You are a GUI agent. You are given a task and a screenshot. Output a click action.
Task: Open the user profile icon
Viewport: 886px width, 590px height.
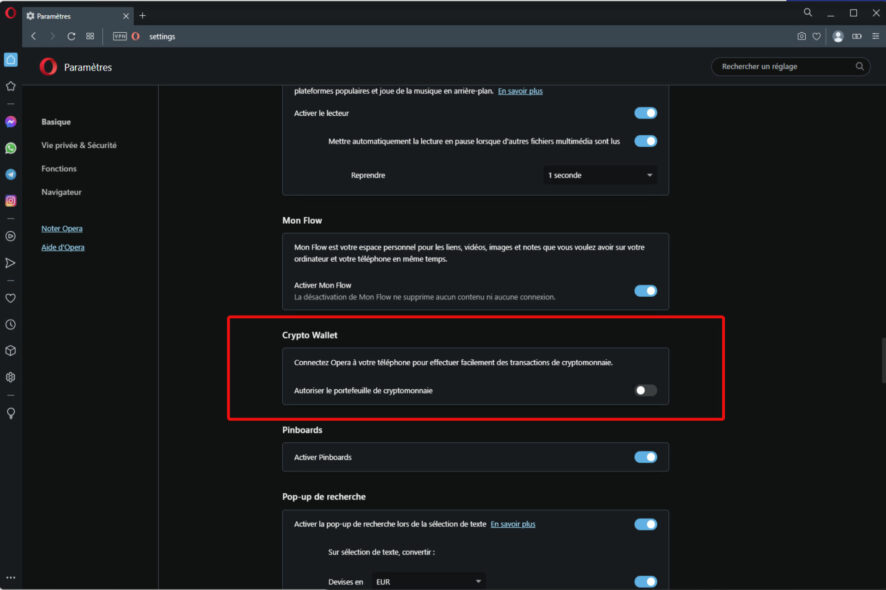point(838,36)
